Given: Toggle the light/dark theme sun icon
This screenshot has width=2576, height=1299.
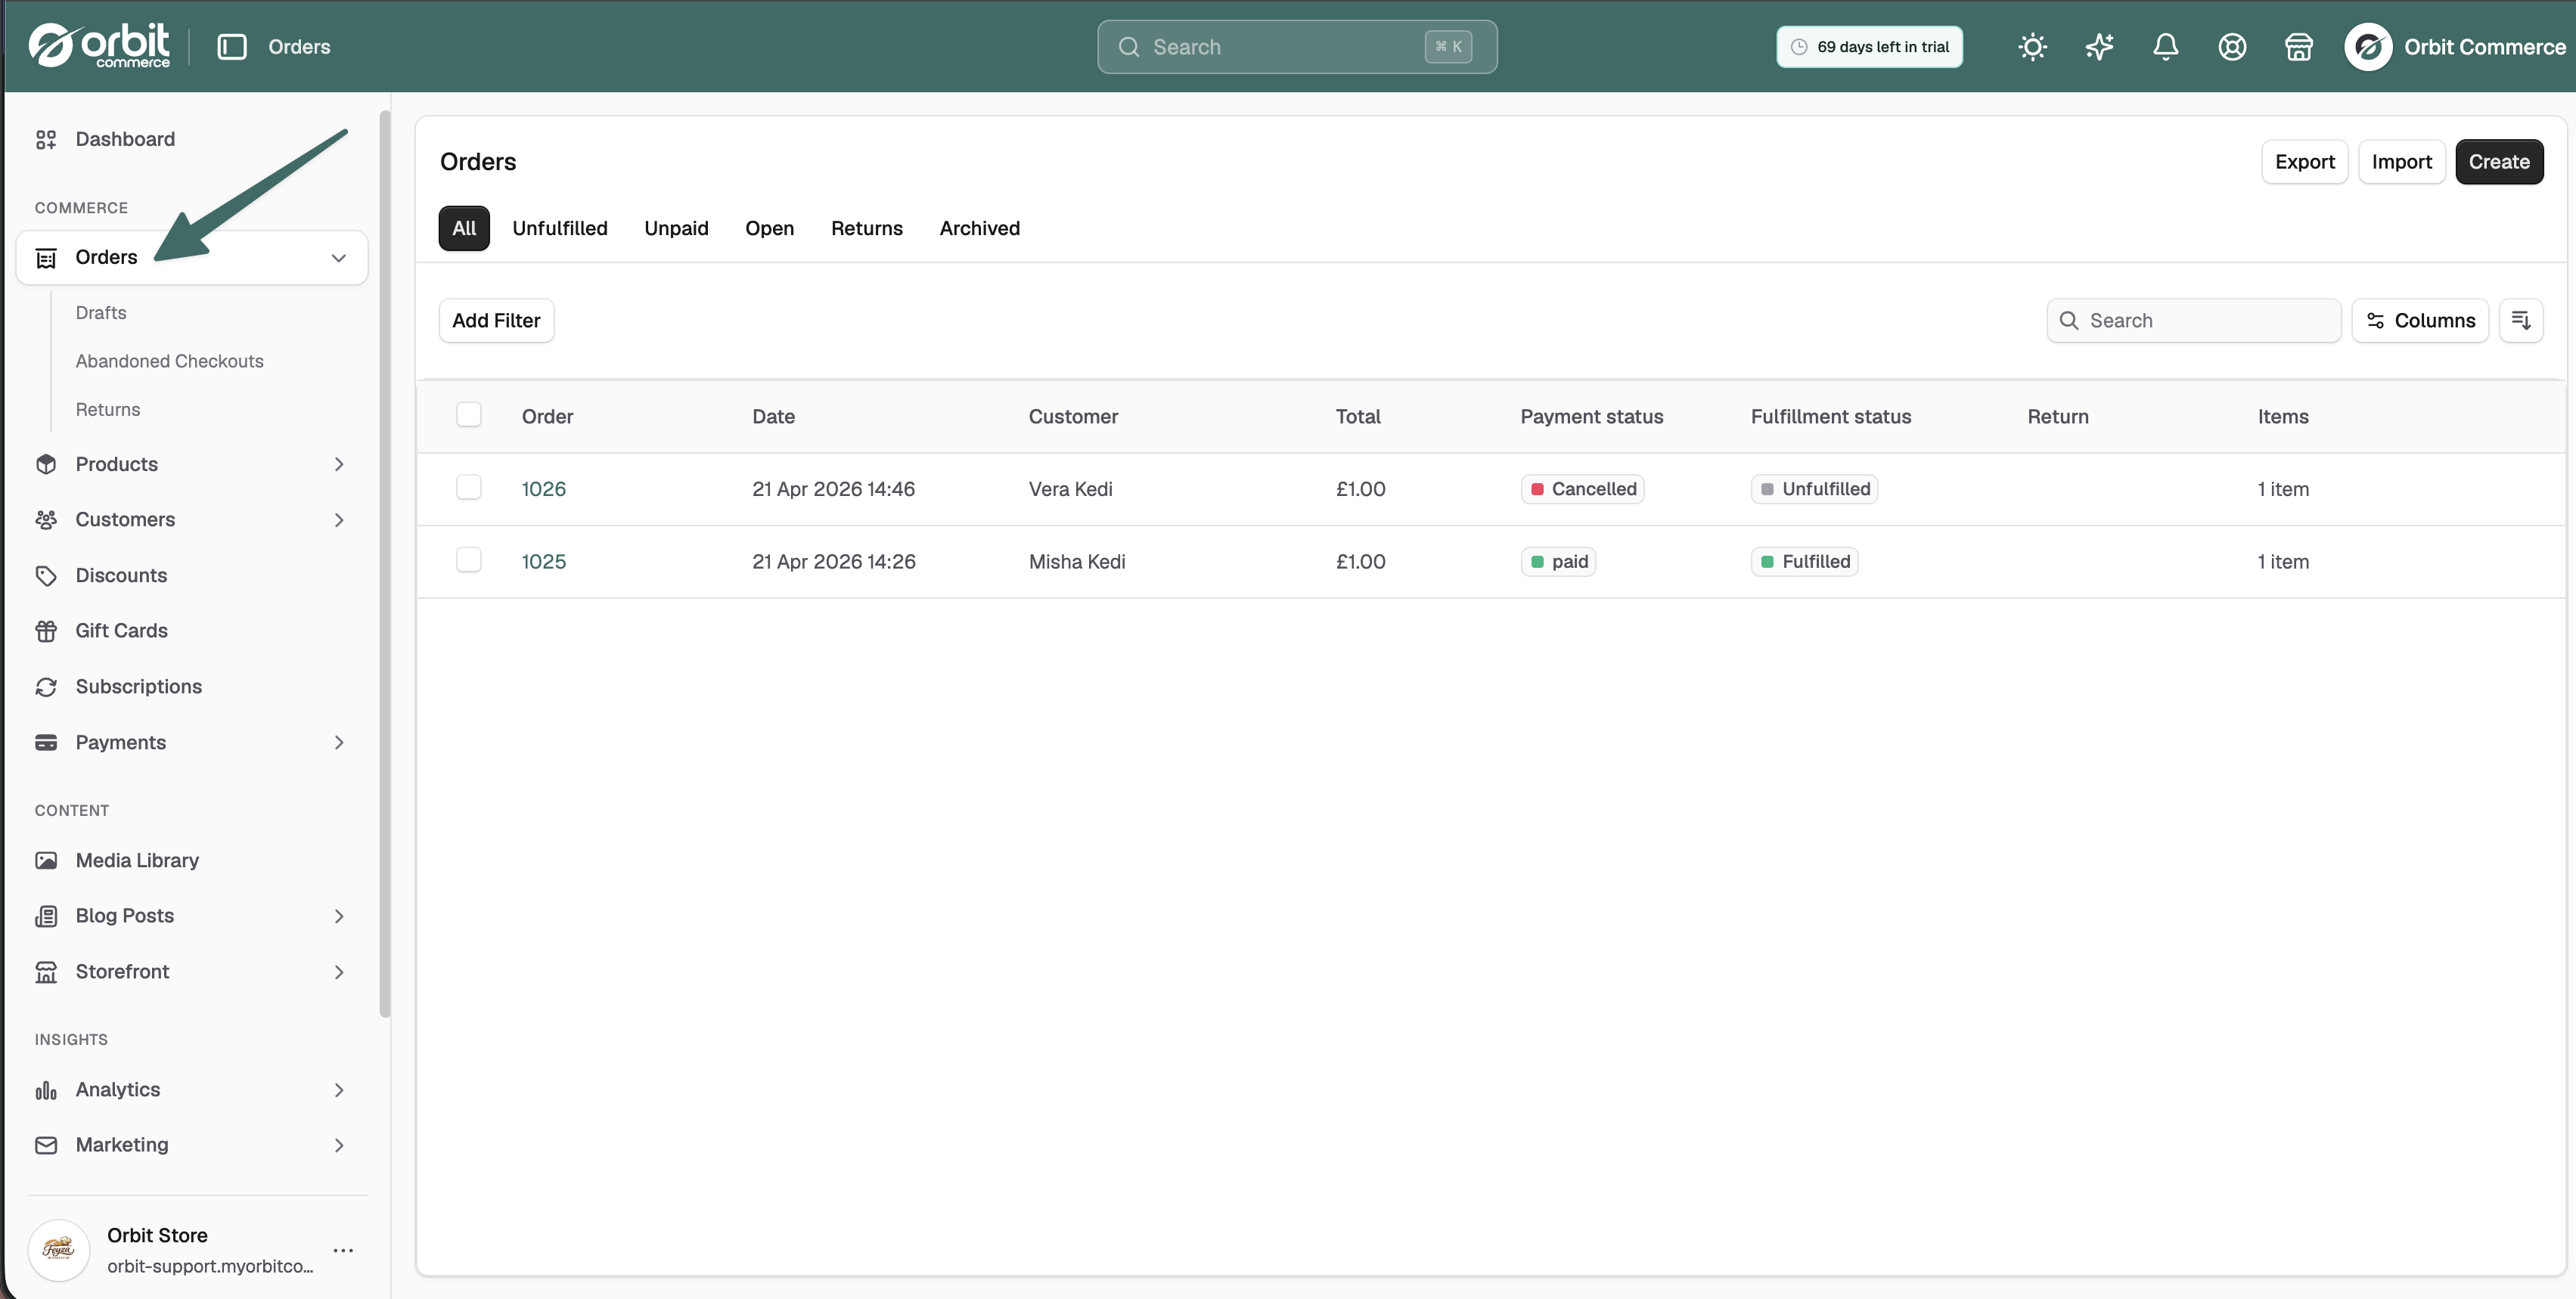Looking at the screenshot, I should tap(2032, 47).
